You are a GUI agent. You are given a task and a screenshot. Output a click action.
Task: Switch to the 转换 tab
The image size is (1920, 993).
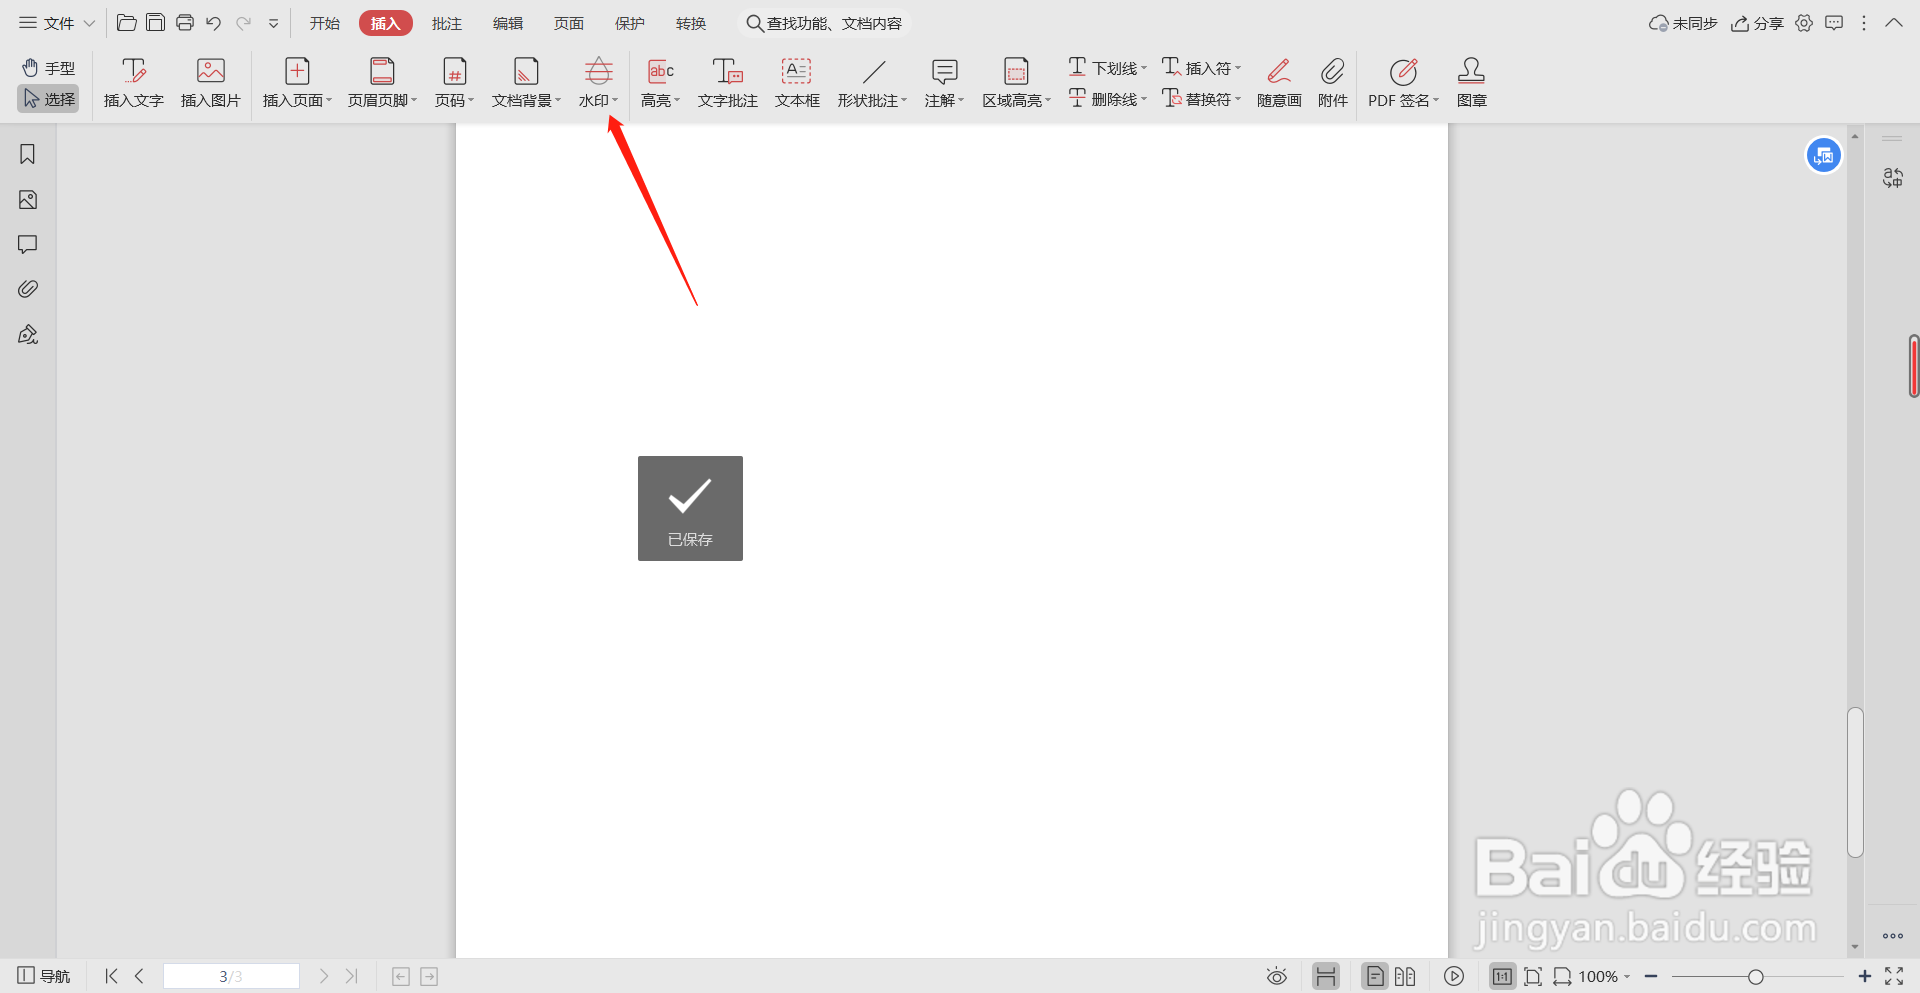pos(691,23)
